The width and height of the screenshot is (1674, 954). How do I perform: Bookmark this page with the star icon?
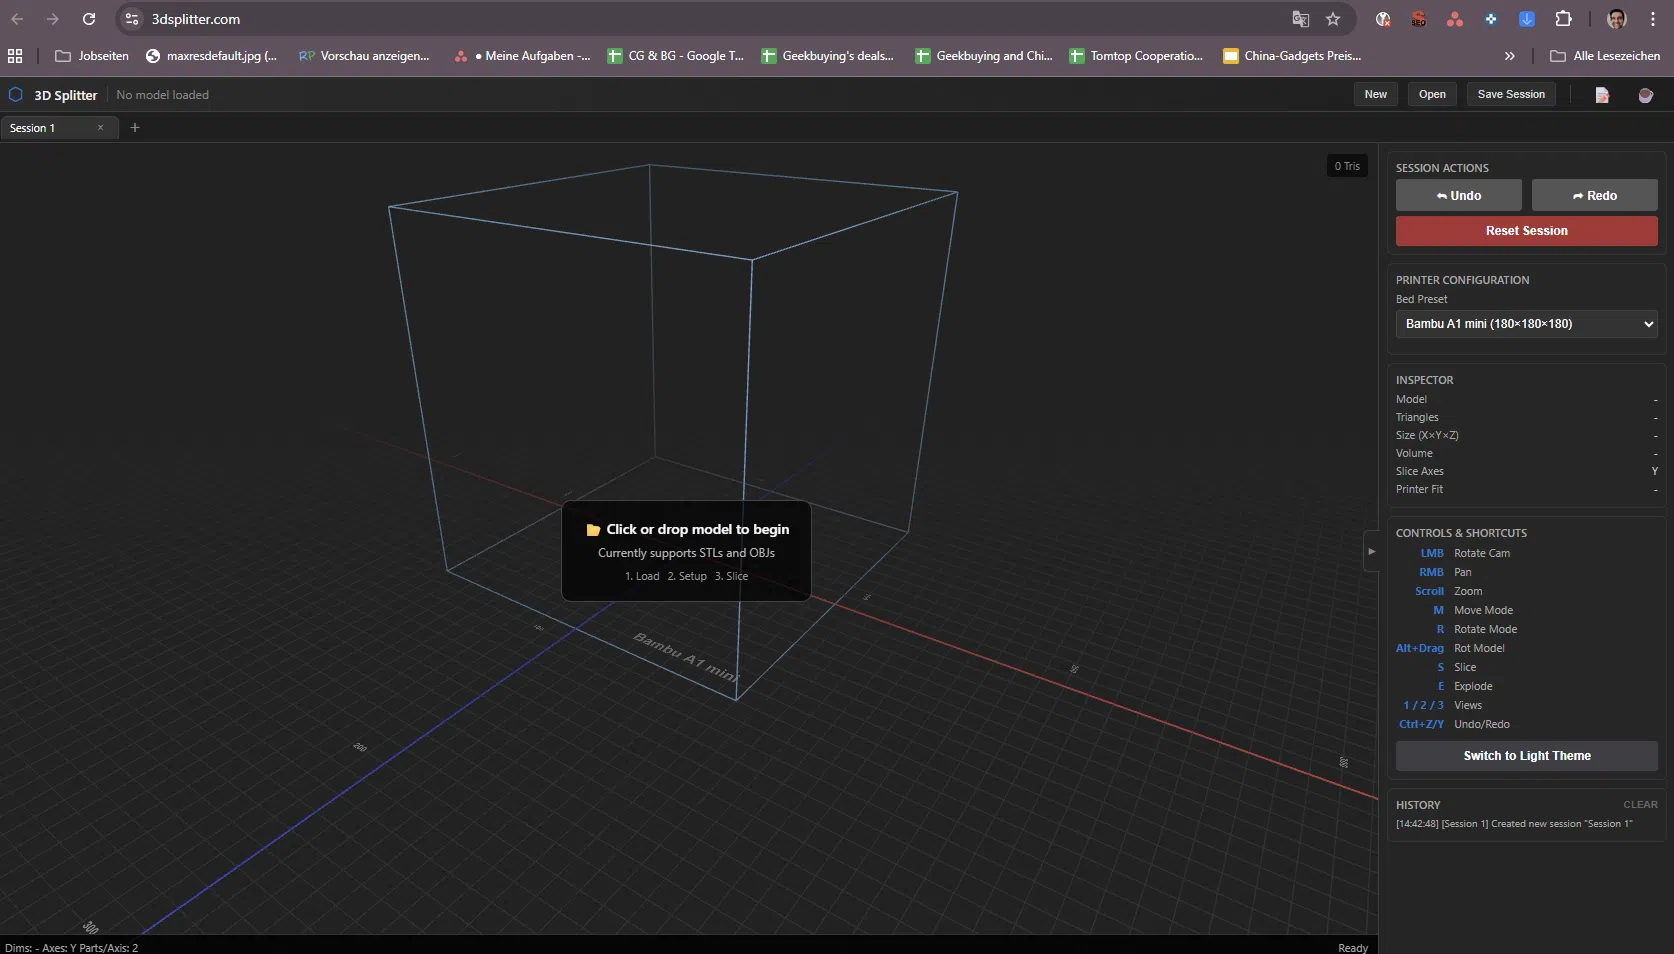(1333, 19)
